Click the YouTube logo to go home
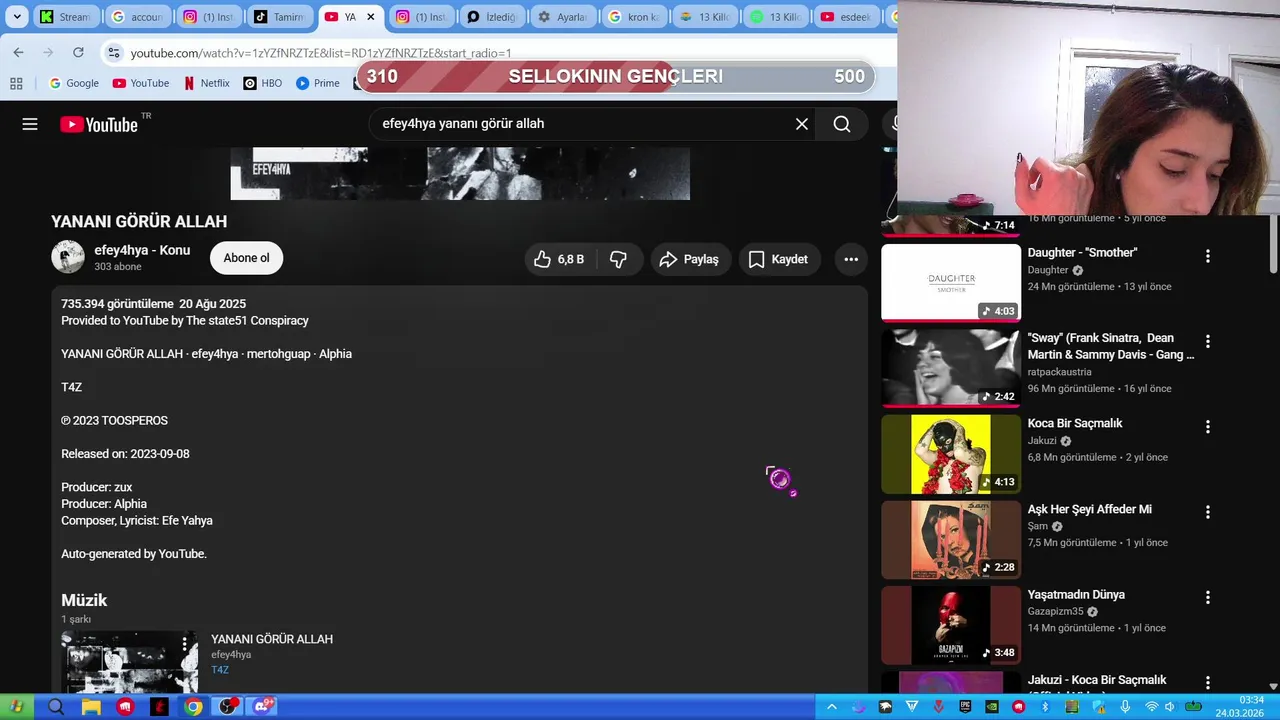This screenshot has height=720, width=1280. click(98, 124)
